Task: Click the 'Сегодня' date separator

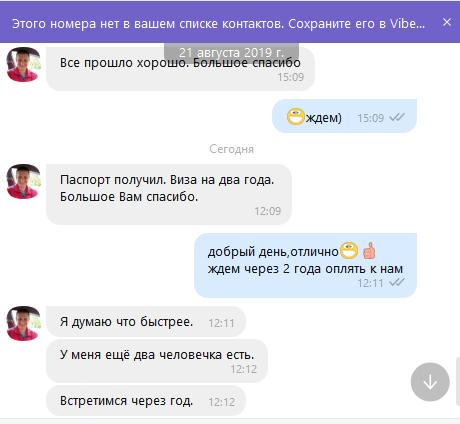Action: pos(231,149)
